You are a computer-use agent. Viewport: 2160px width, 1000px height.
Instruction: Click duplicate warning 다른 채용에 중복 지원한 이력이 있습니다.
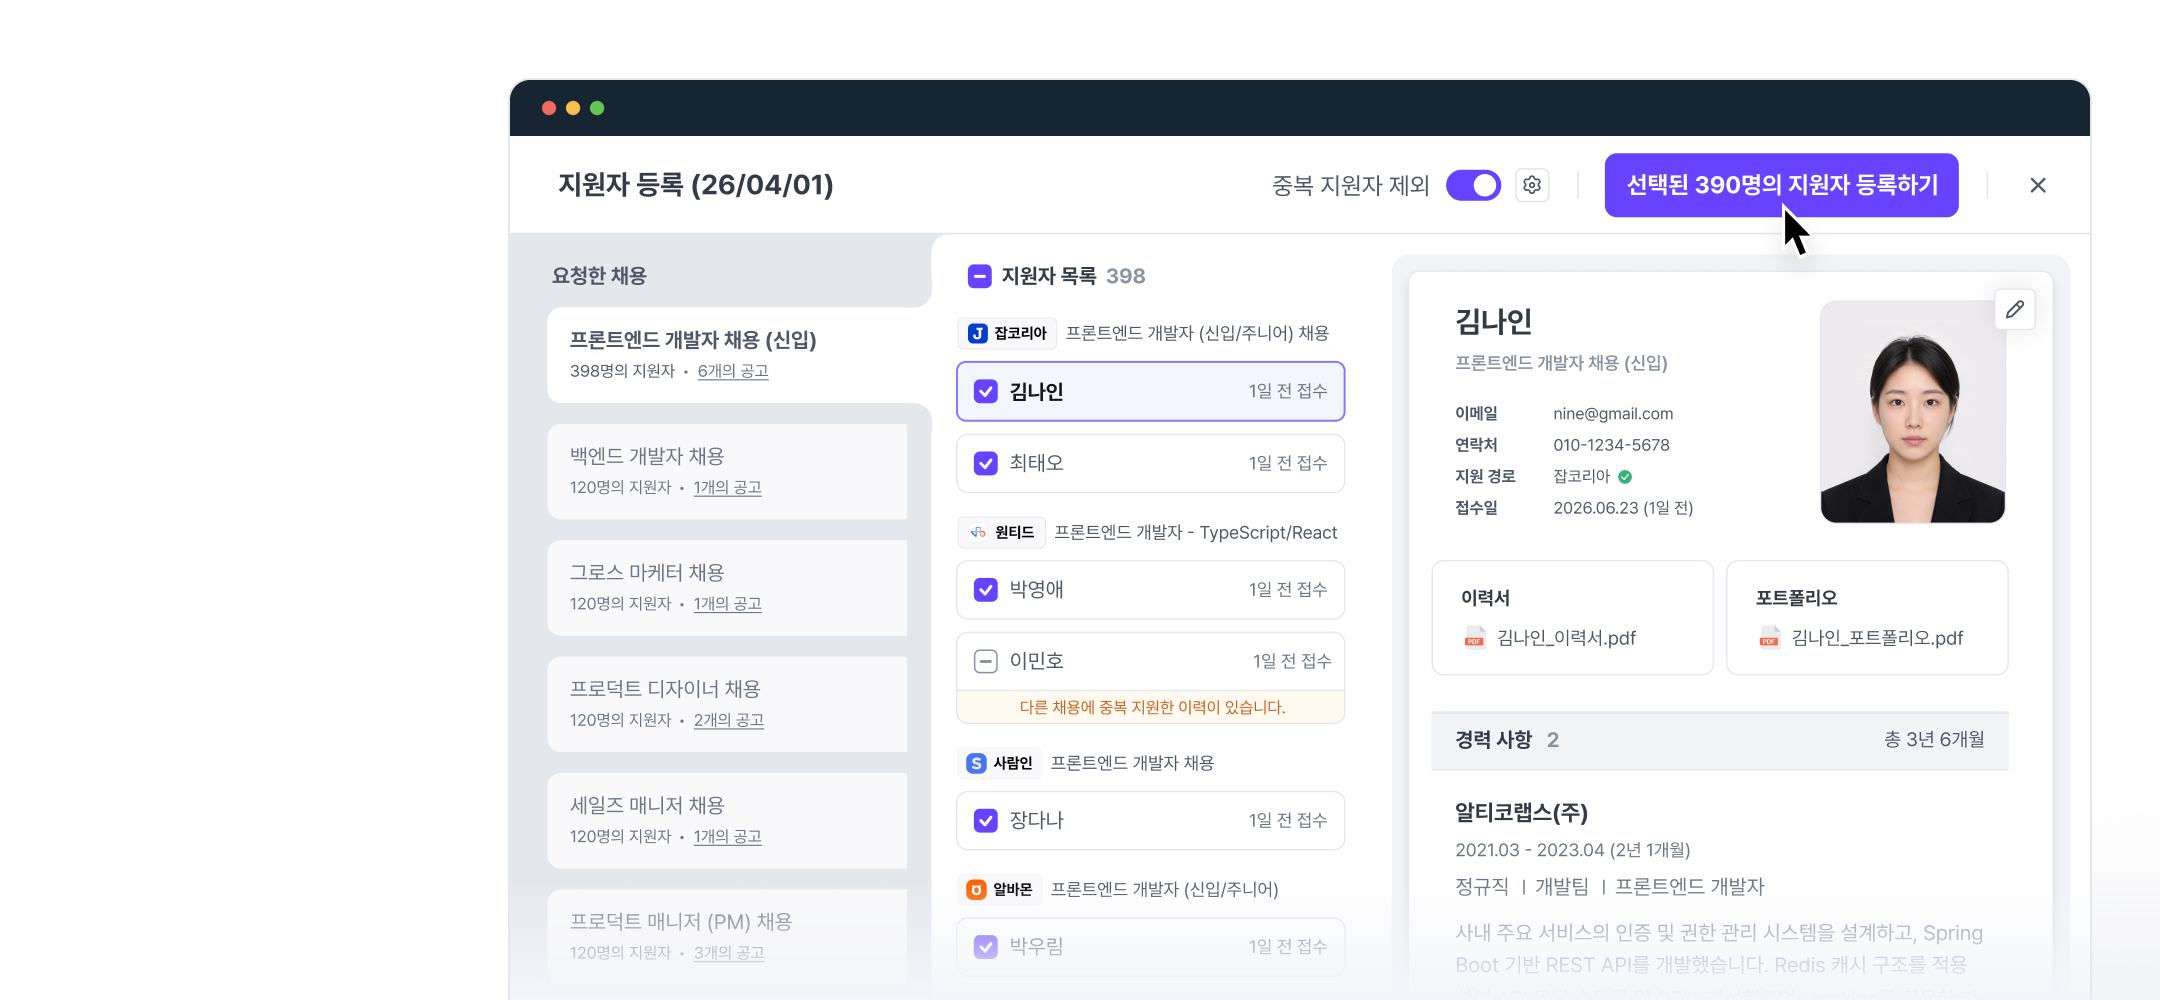[x=1152, y=707]
